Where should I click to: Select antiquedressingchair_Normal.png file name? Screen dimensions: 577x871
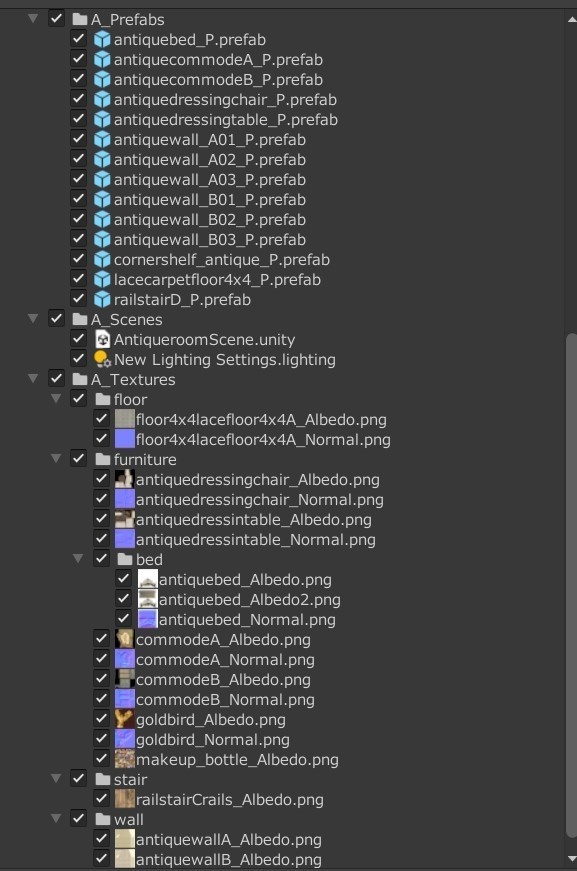[x=259, y=499]
